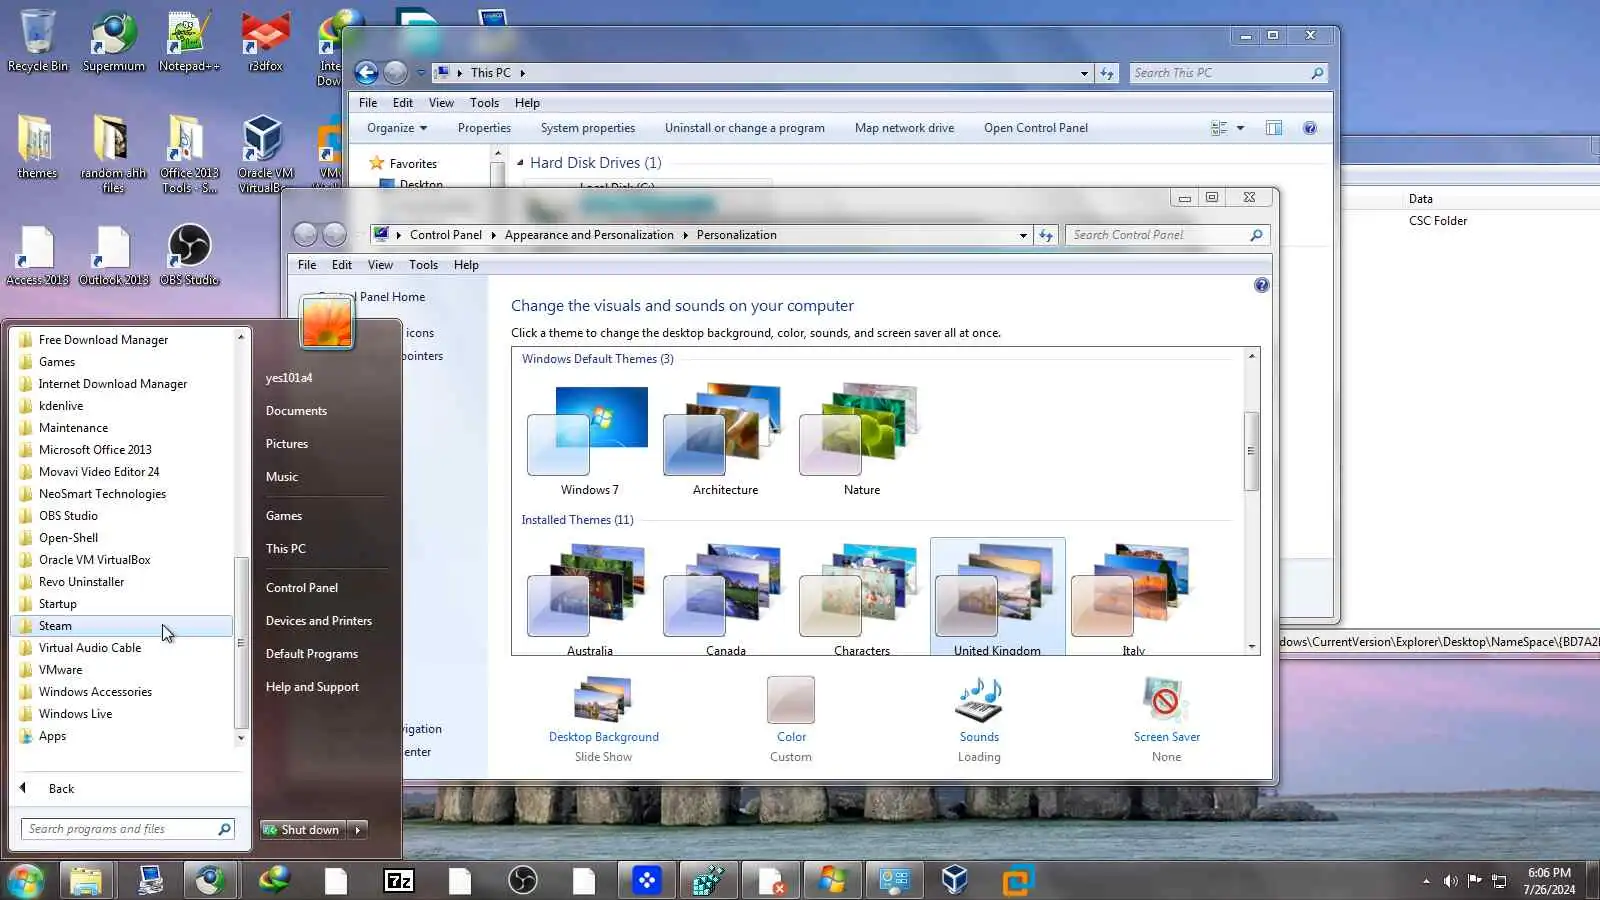Viewport: 1600px width, 900px height.
Task: Show hidden tray icons
Action: [x=1426, y=881]
